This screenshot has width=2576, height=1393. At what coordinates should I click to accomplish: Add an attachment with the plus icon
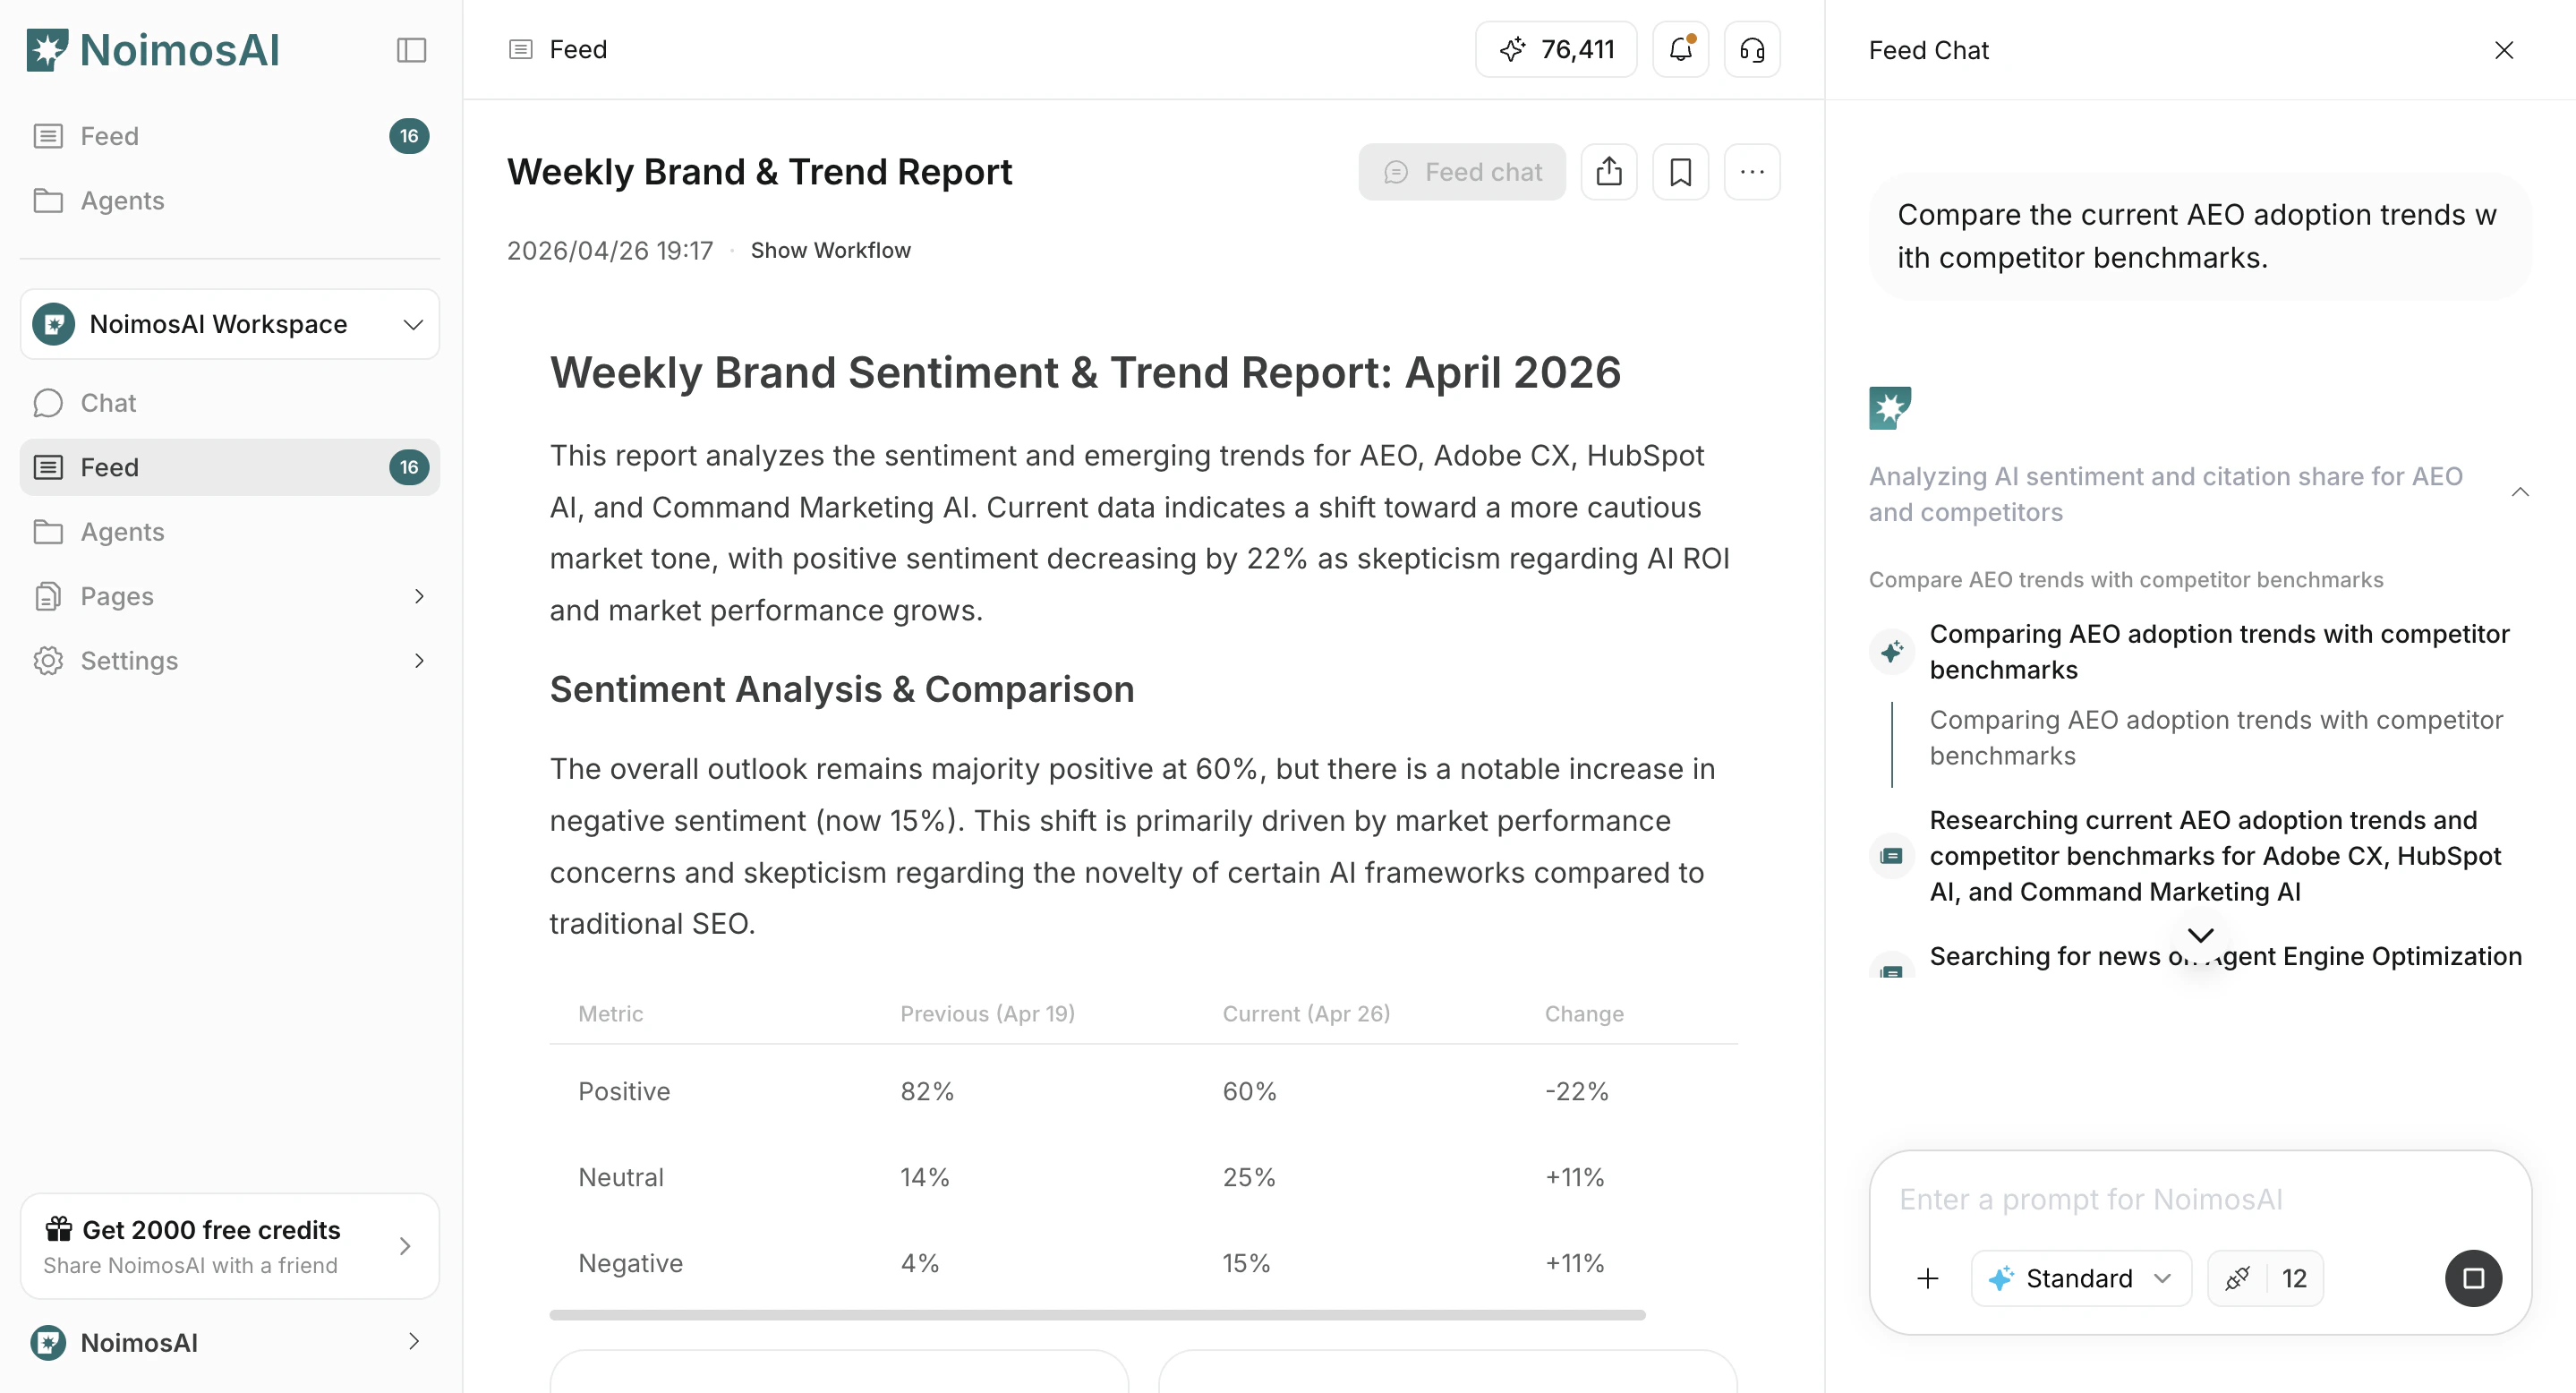tap(1928, 1278)
